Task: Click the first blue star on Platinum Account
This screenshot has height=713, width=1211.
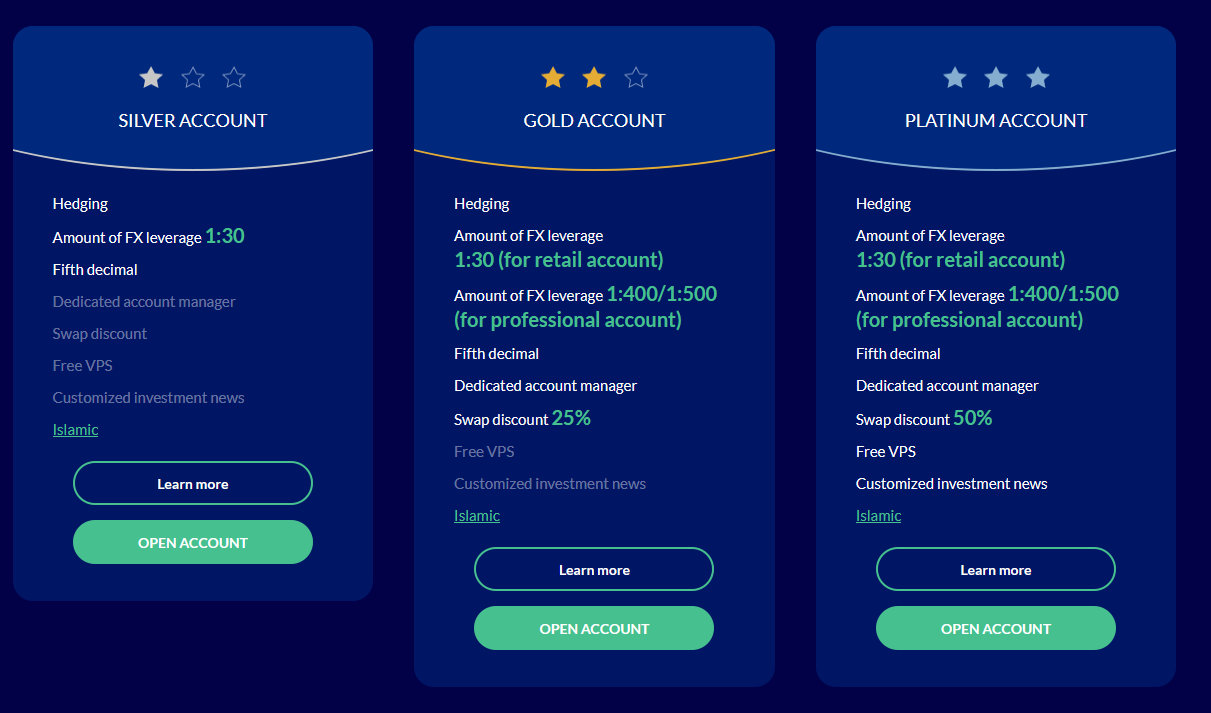Action: coord(955,77)
